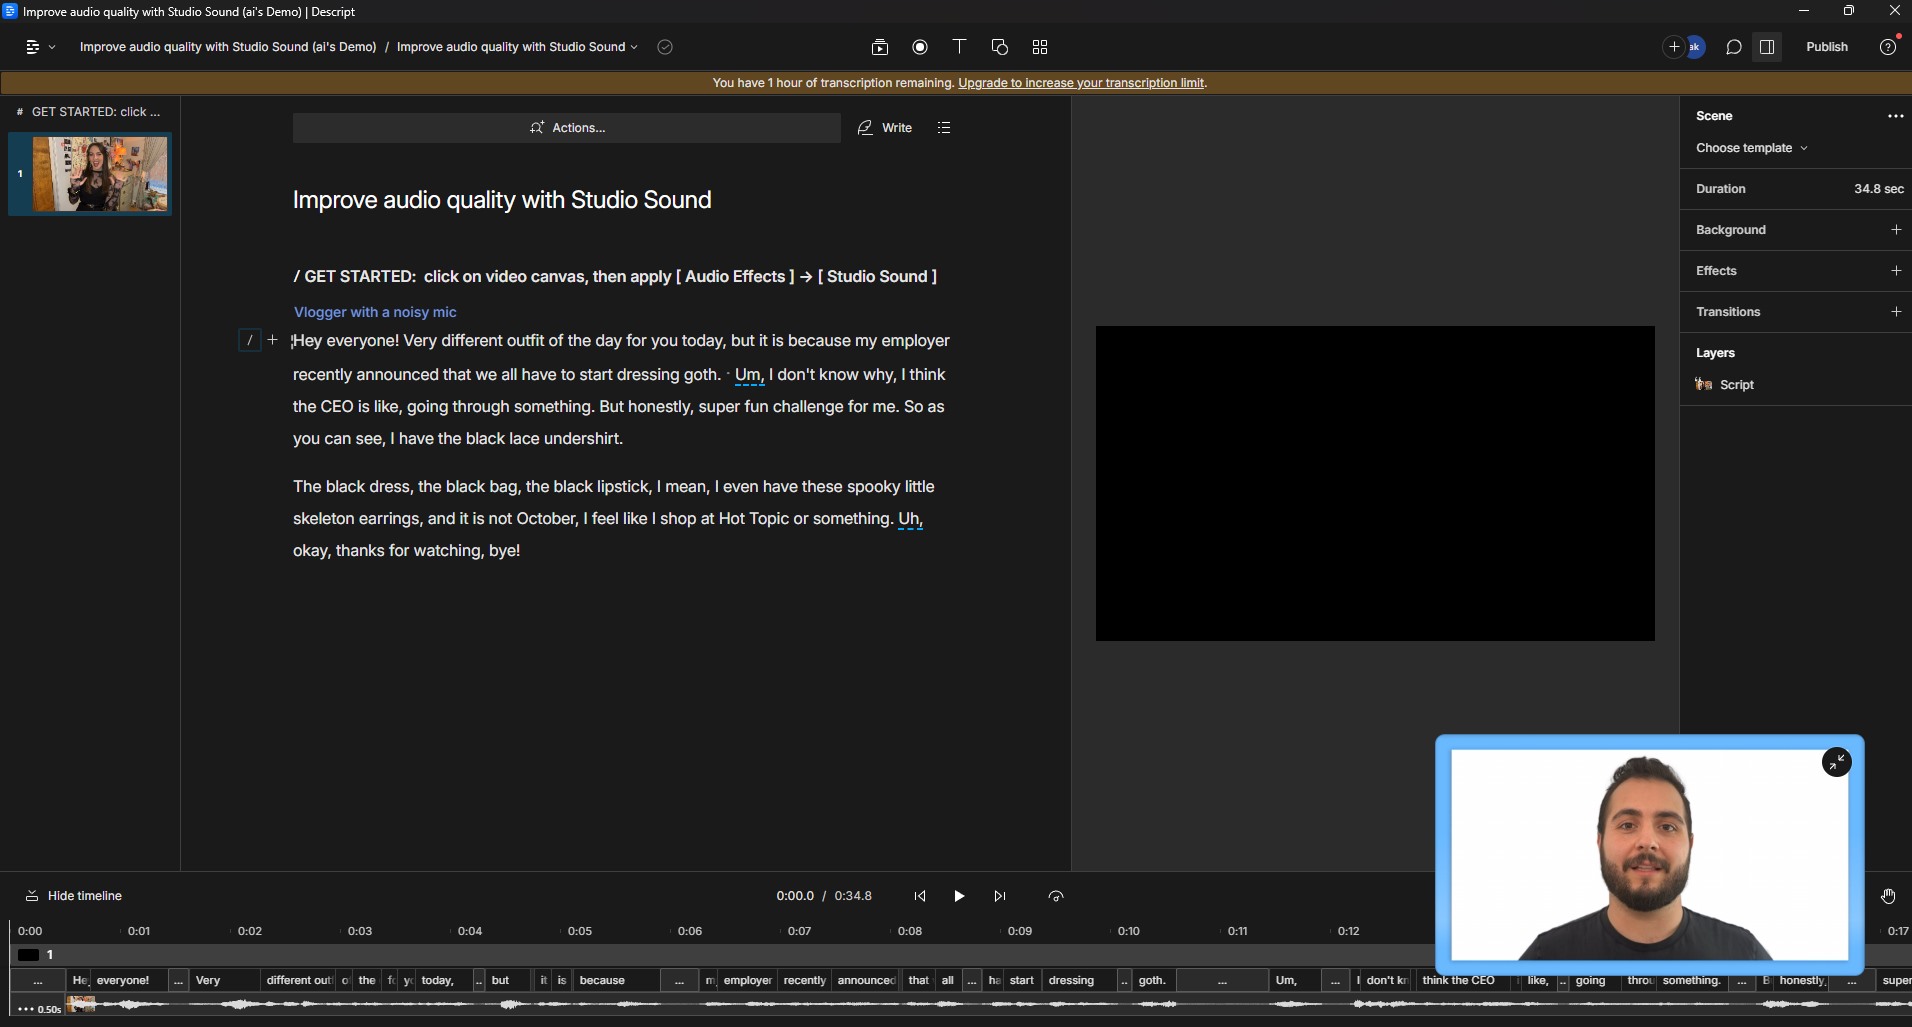Click the scene 1 timeline bar
The image size is (1912, 1027).
(x=720, y=955)
